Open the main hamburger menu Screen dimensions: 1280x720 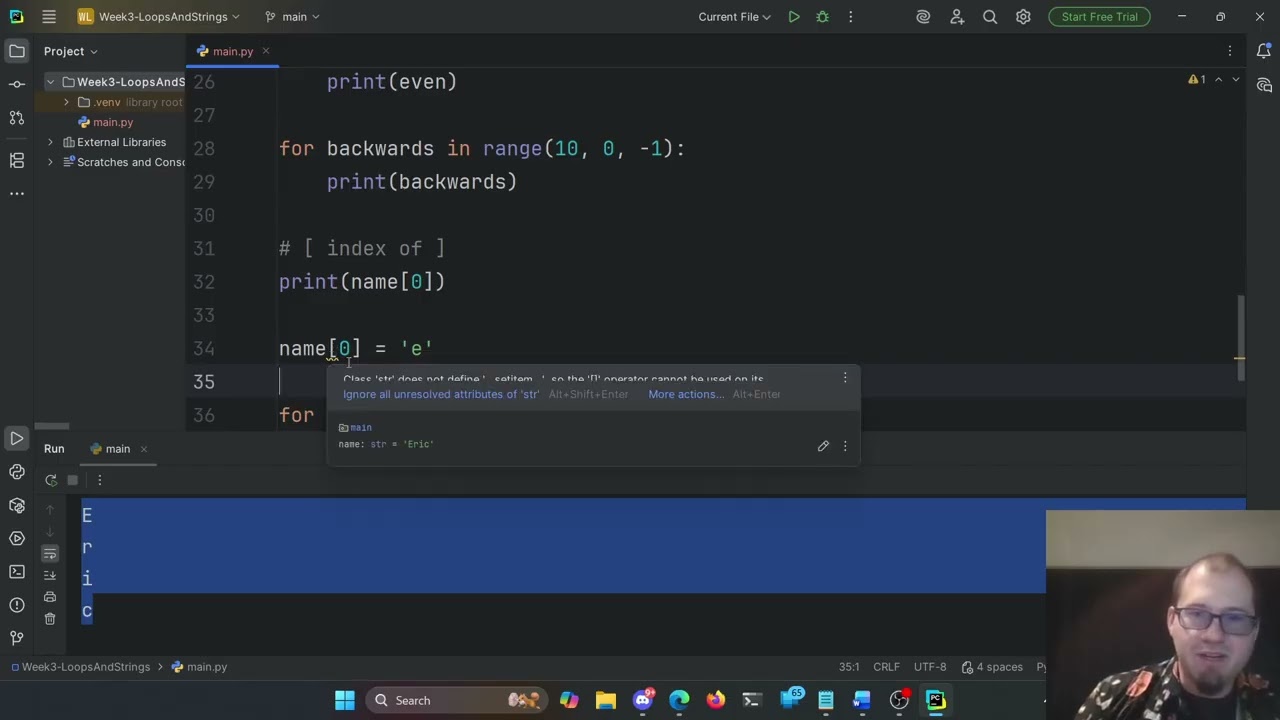49,17
